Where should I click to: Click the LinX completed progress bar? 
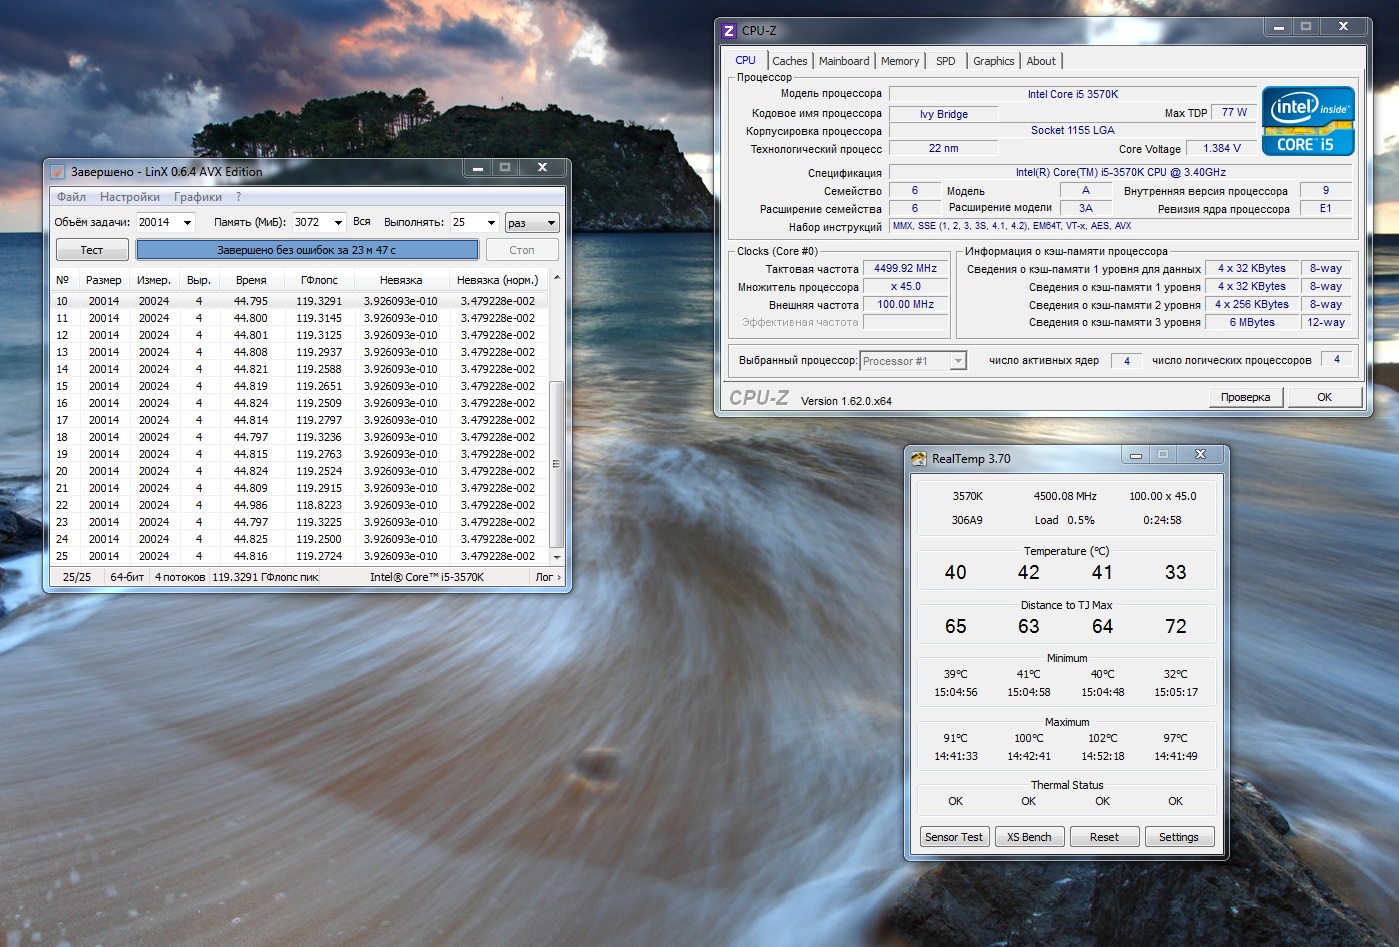click(x=307, y=250)
